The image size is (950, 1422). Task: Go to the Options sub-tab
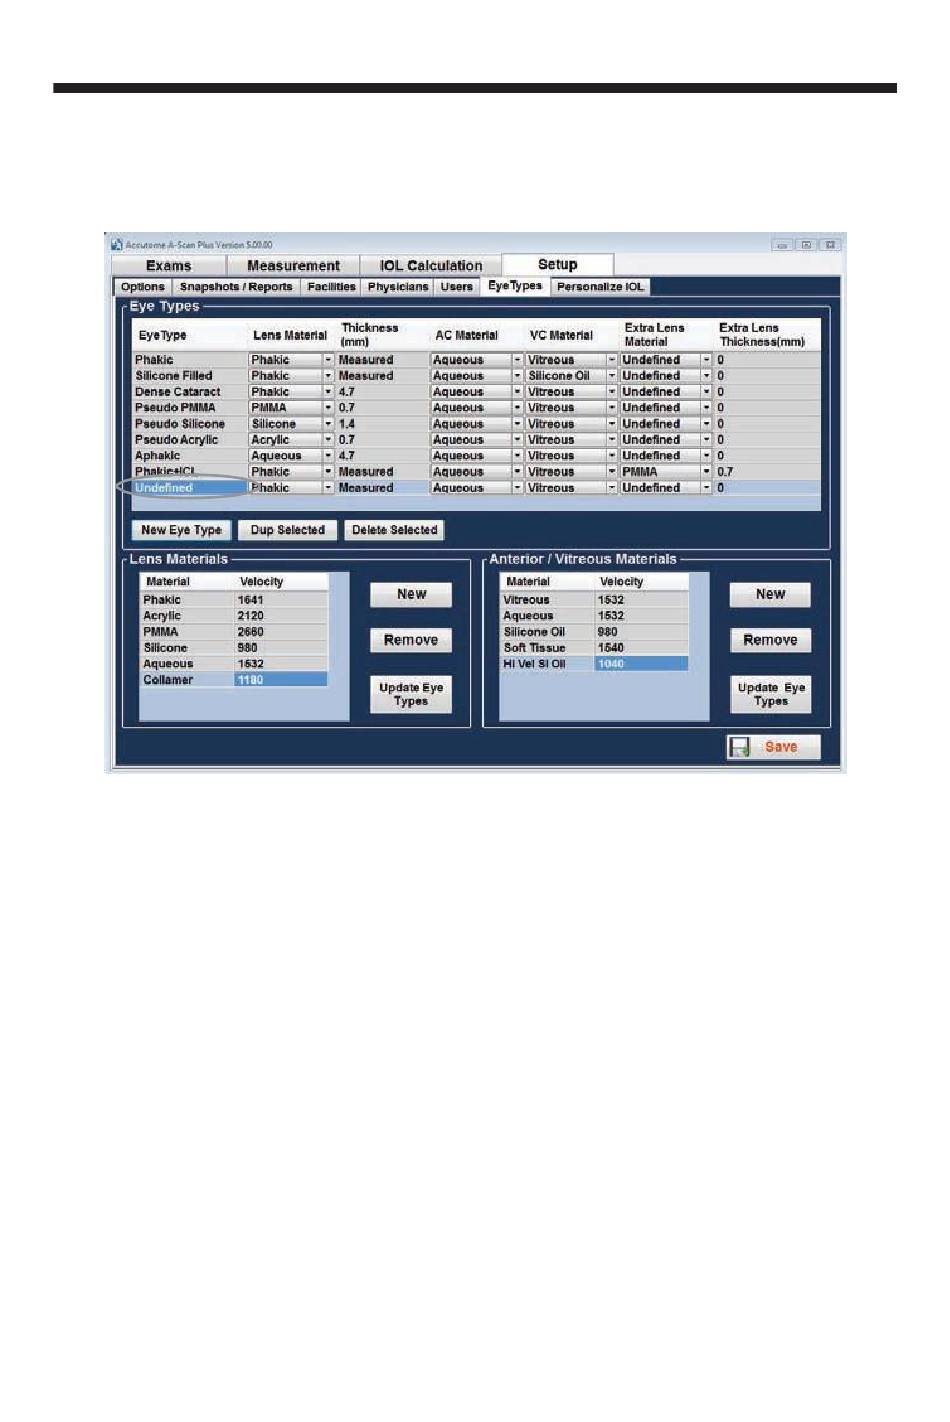point(143,287)
